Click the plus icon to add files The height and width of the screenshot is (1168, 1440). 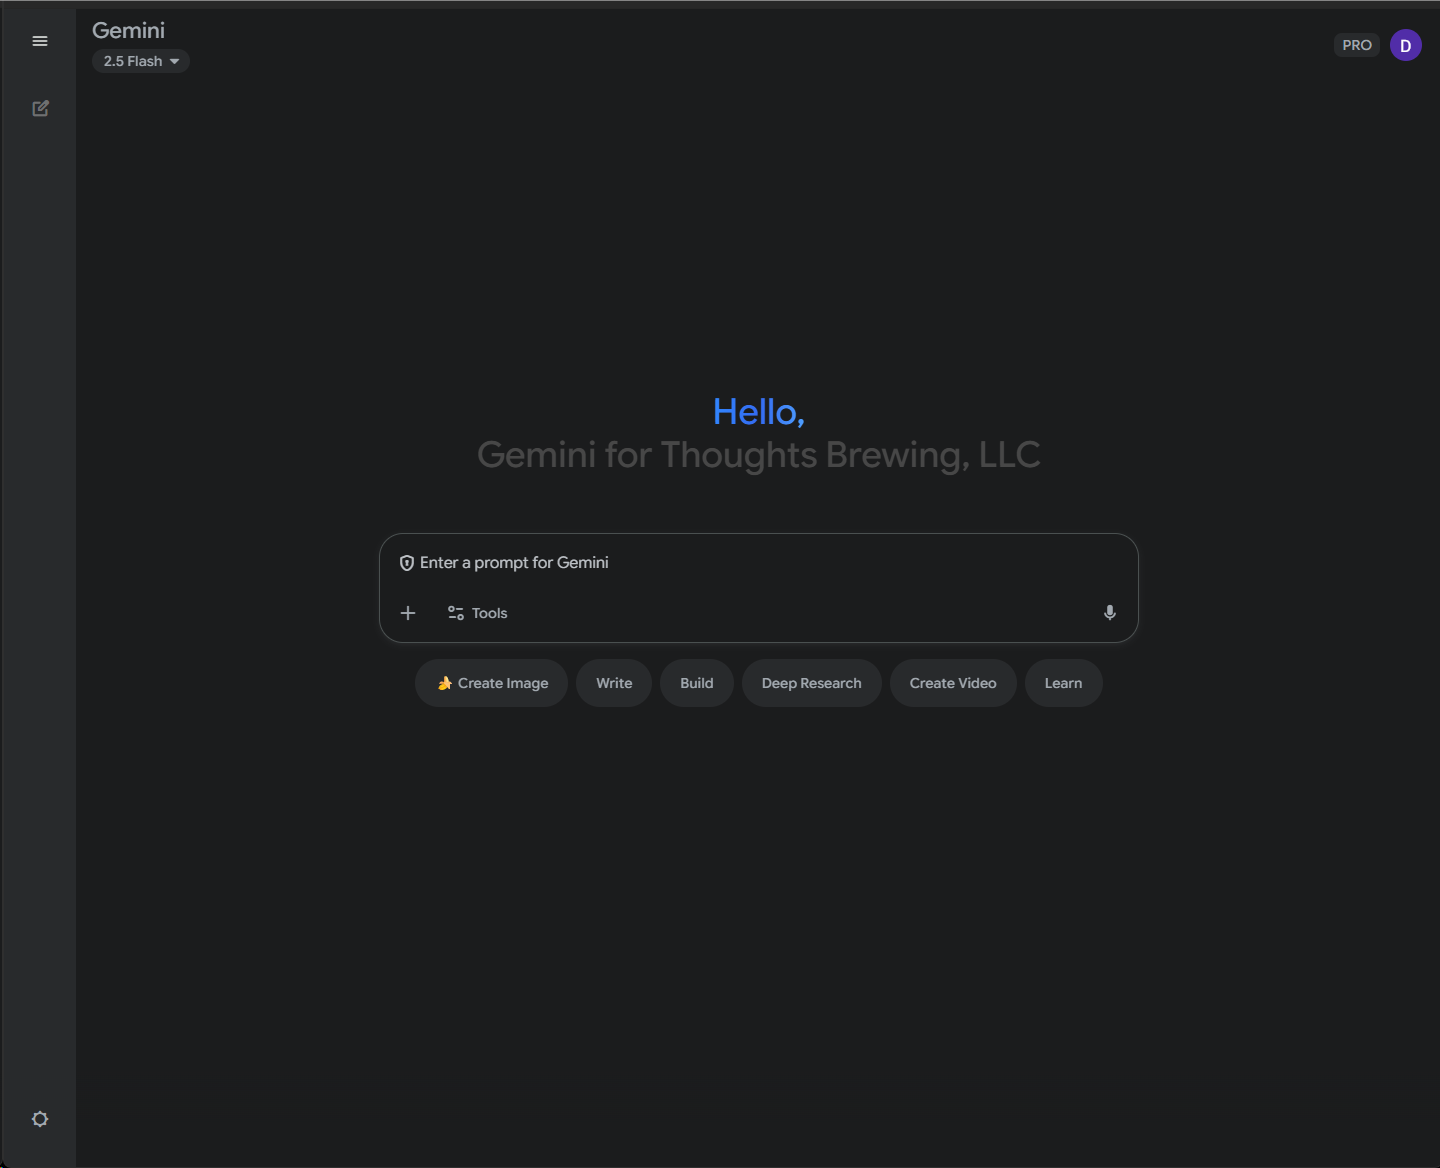click(408, 613)
